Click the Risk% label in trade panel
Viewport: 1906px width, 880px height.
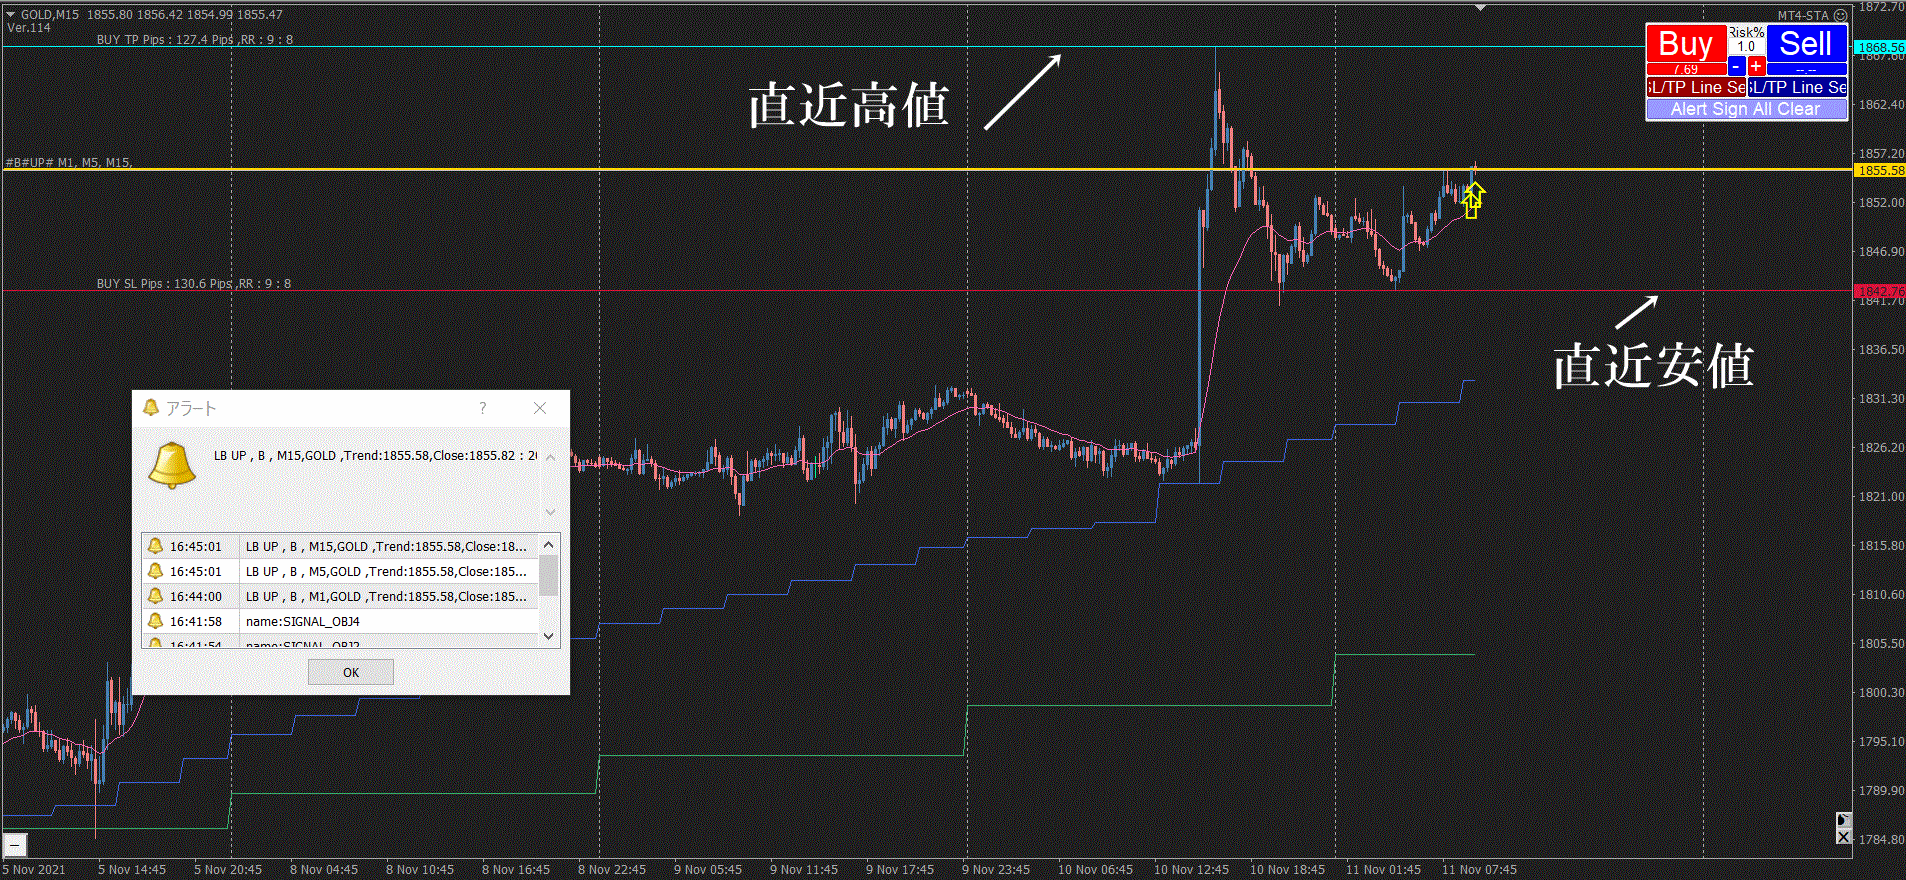tap(1746, 33)
